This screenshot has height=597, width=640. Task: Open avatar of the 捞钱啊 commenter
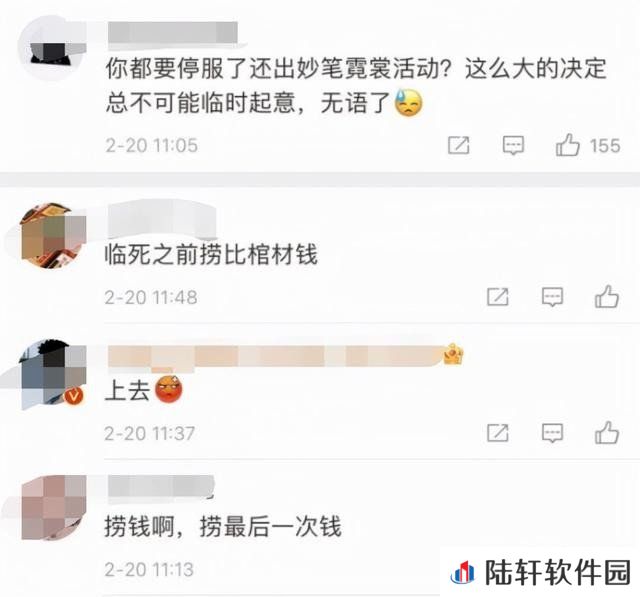point(53,508)
